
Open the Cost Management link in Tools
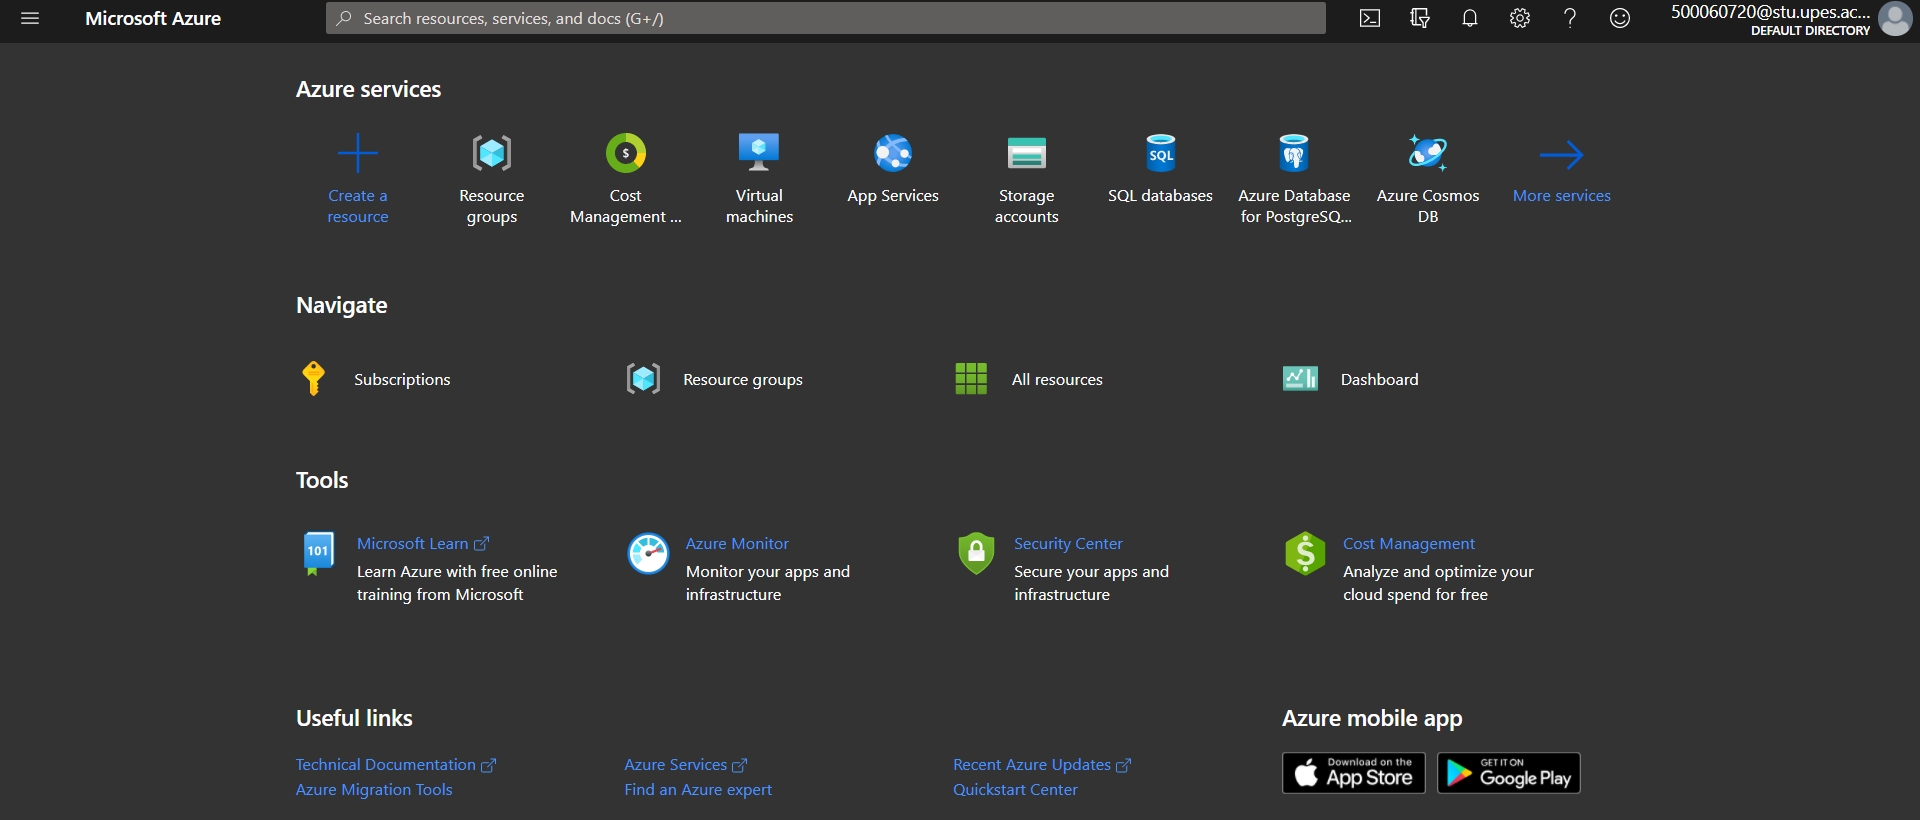1408,544
